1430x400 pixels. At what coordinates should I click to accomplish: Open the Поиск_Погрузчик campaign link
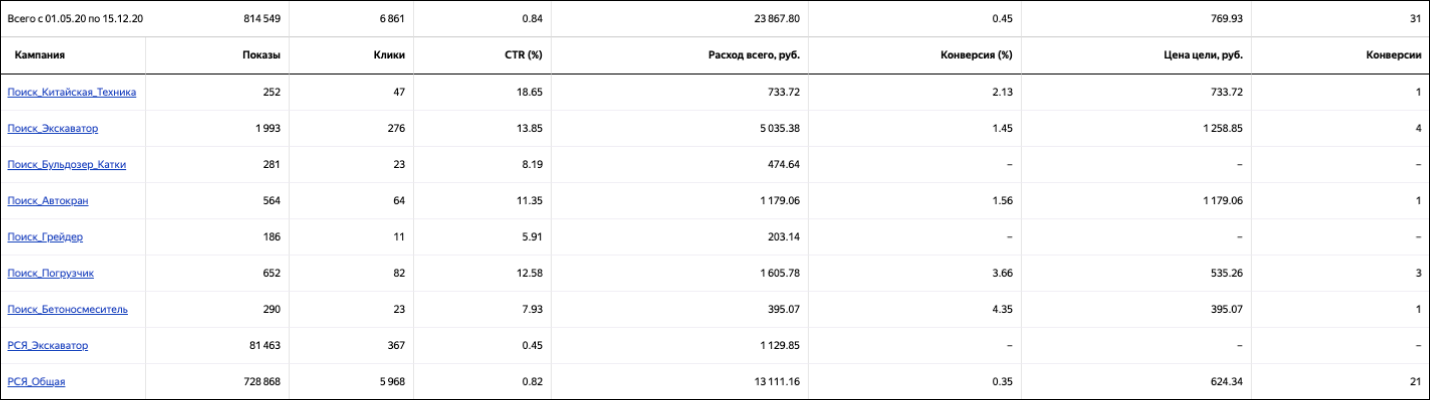coord(50,273)
